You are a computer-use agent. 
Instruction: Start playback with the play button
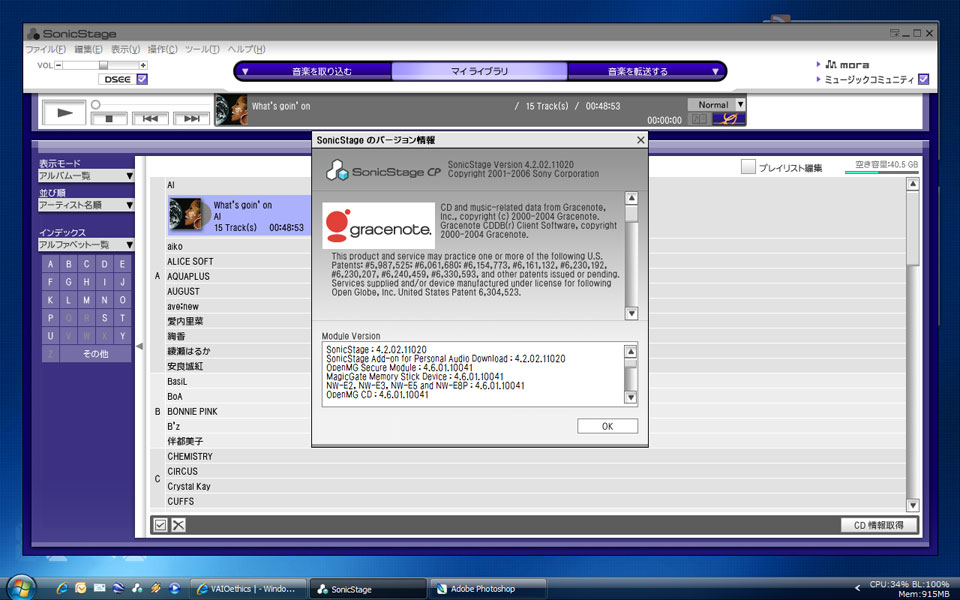point(64,113)
